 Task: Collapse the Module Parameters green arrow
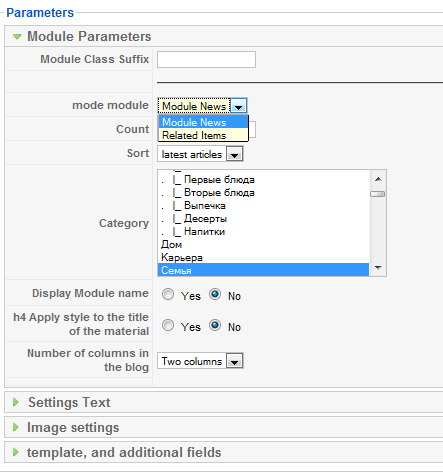point(17,36)
